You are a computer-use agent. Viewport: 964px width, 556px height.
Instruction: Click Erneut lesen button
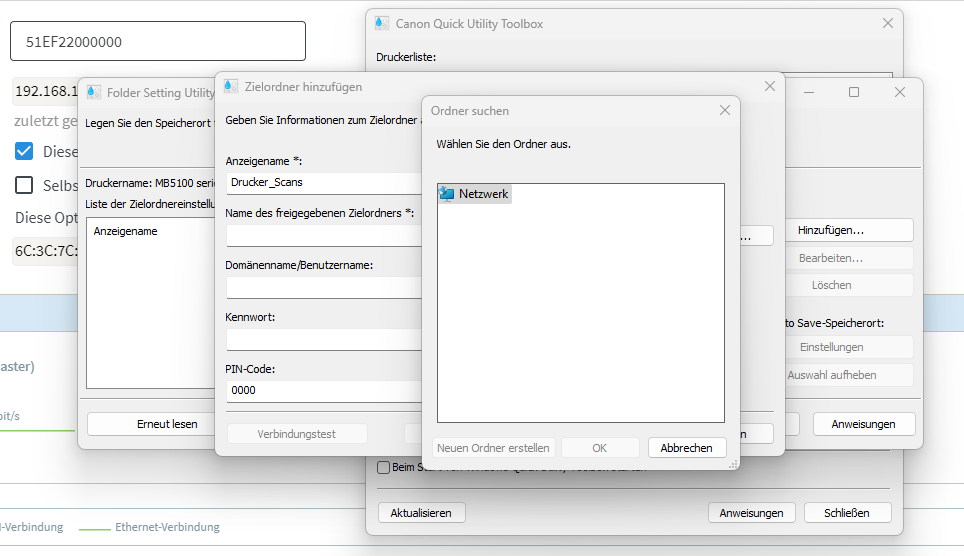tap(151, 424)
